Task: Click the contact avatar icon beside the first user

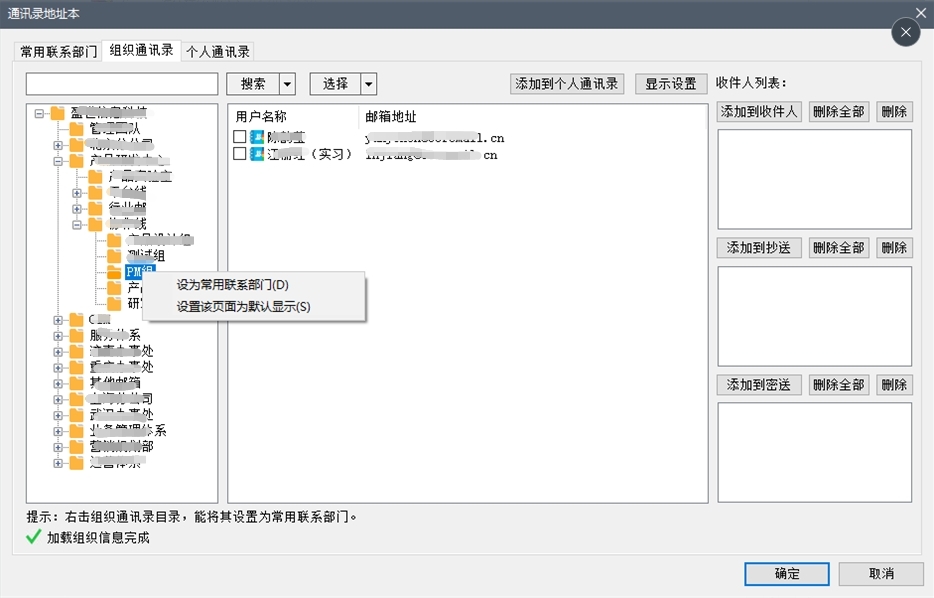Action: click(x=257, y=137)
